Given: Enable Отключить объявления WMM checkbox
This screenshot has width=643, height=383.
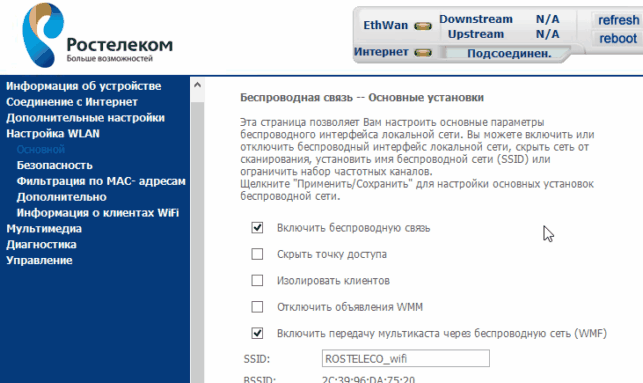Looking at the screenshot, I should pos(257,307).
